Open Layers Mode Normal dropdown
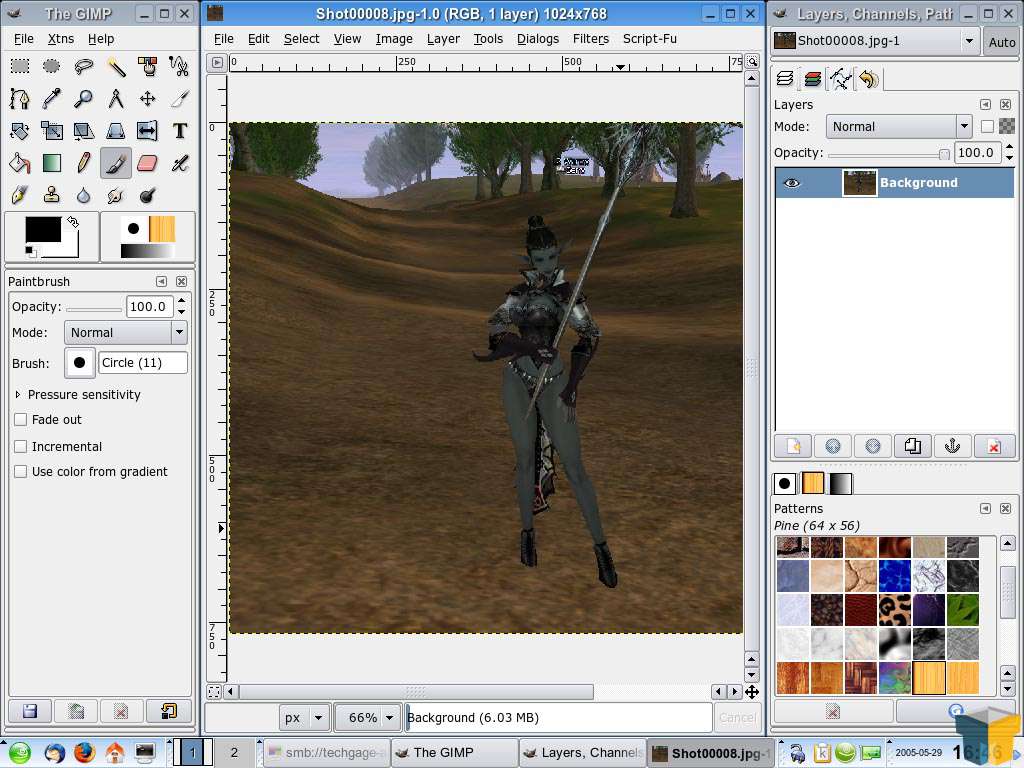 point(899,127)
